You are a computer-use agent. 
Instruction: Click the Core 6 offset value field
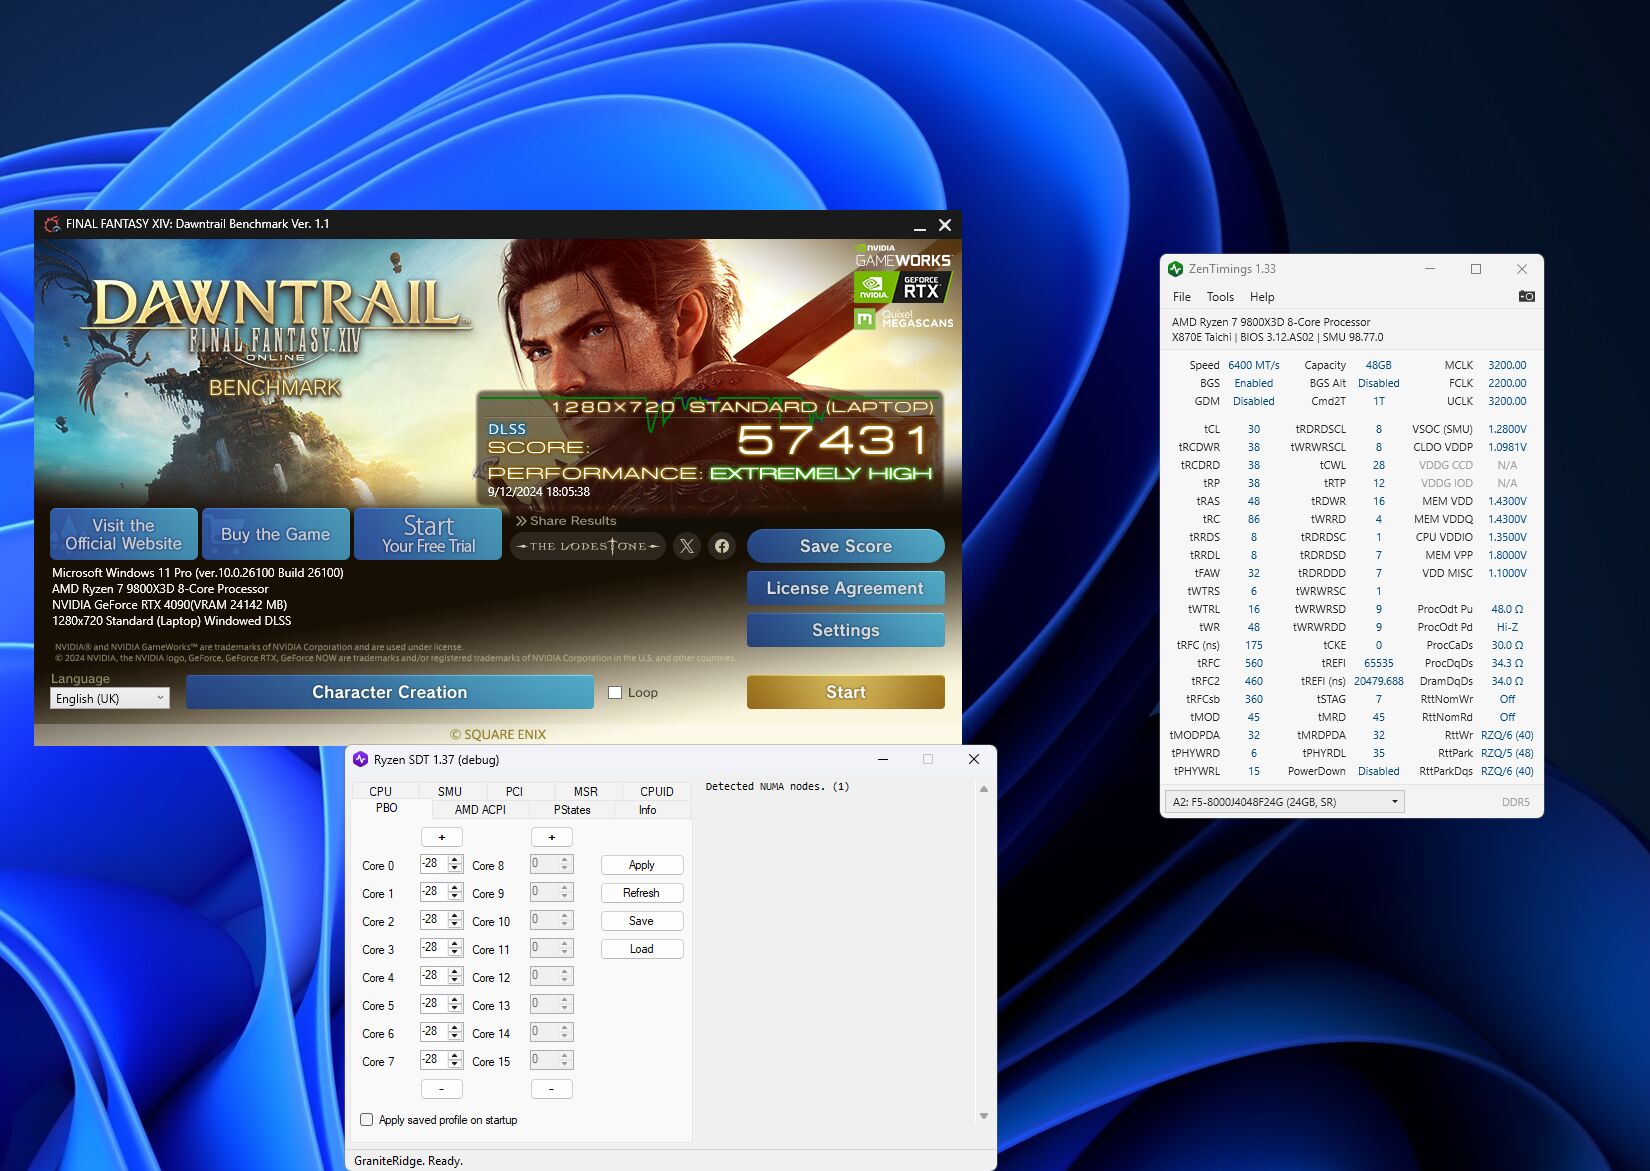tap(434, 1032)
